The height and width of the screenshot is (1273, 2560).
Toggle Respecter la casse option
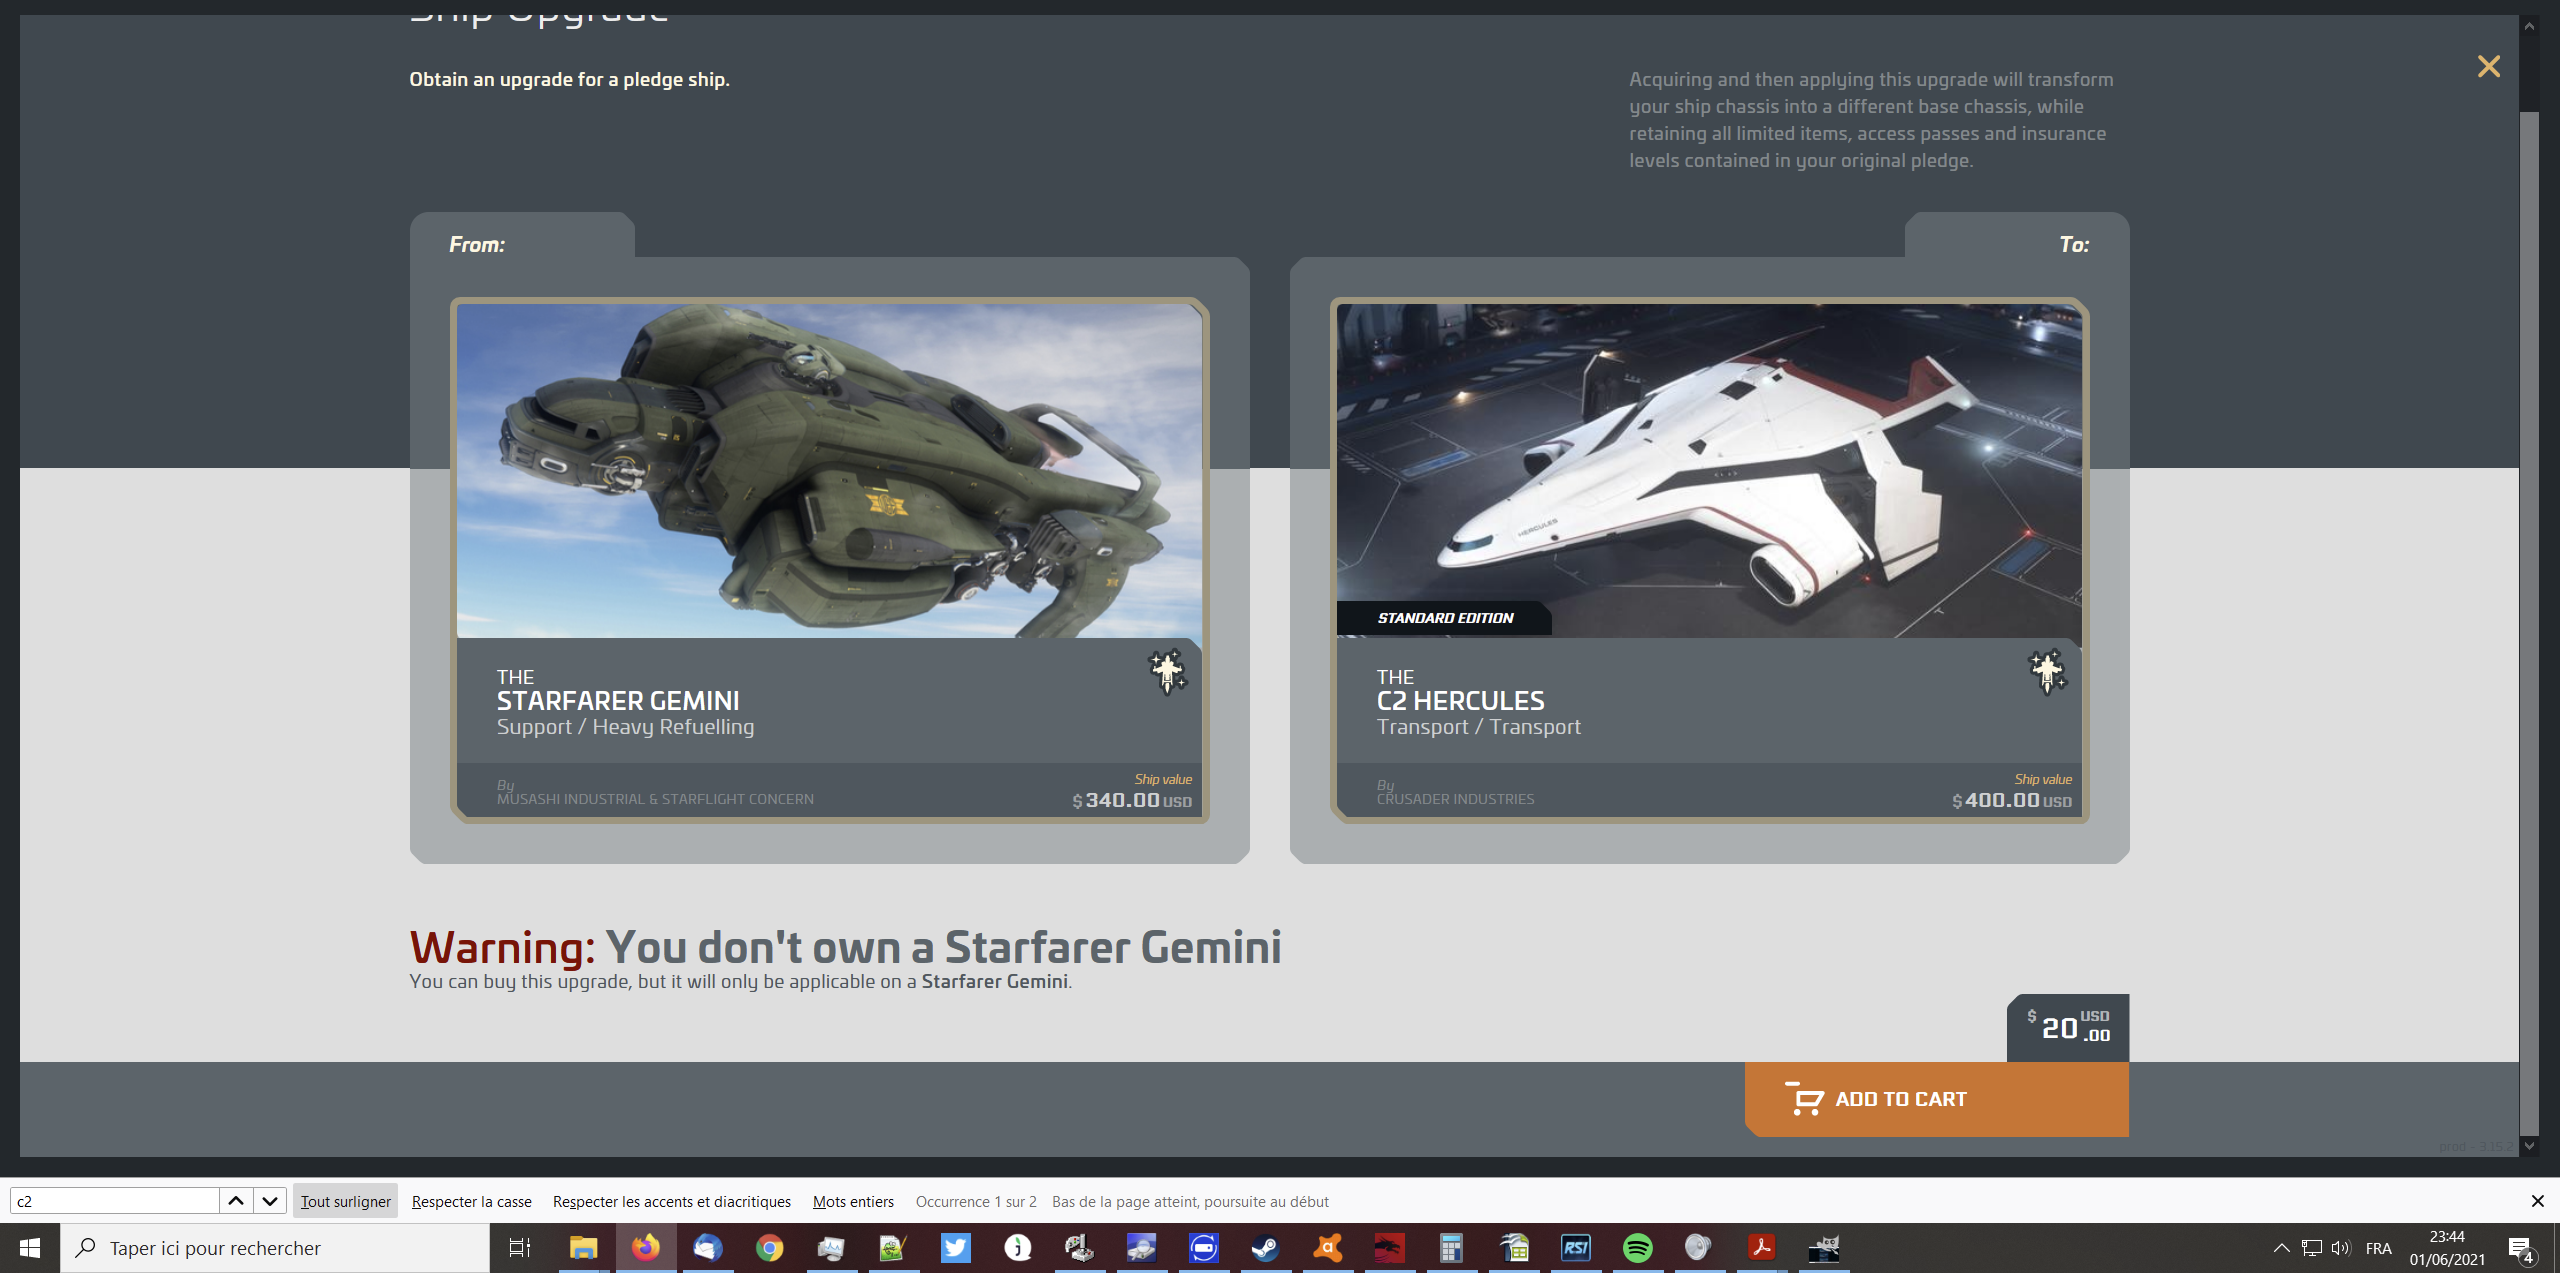coord(471,1201)
